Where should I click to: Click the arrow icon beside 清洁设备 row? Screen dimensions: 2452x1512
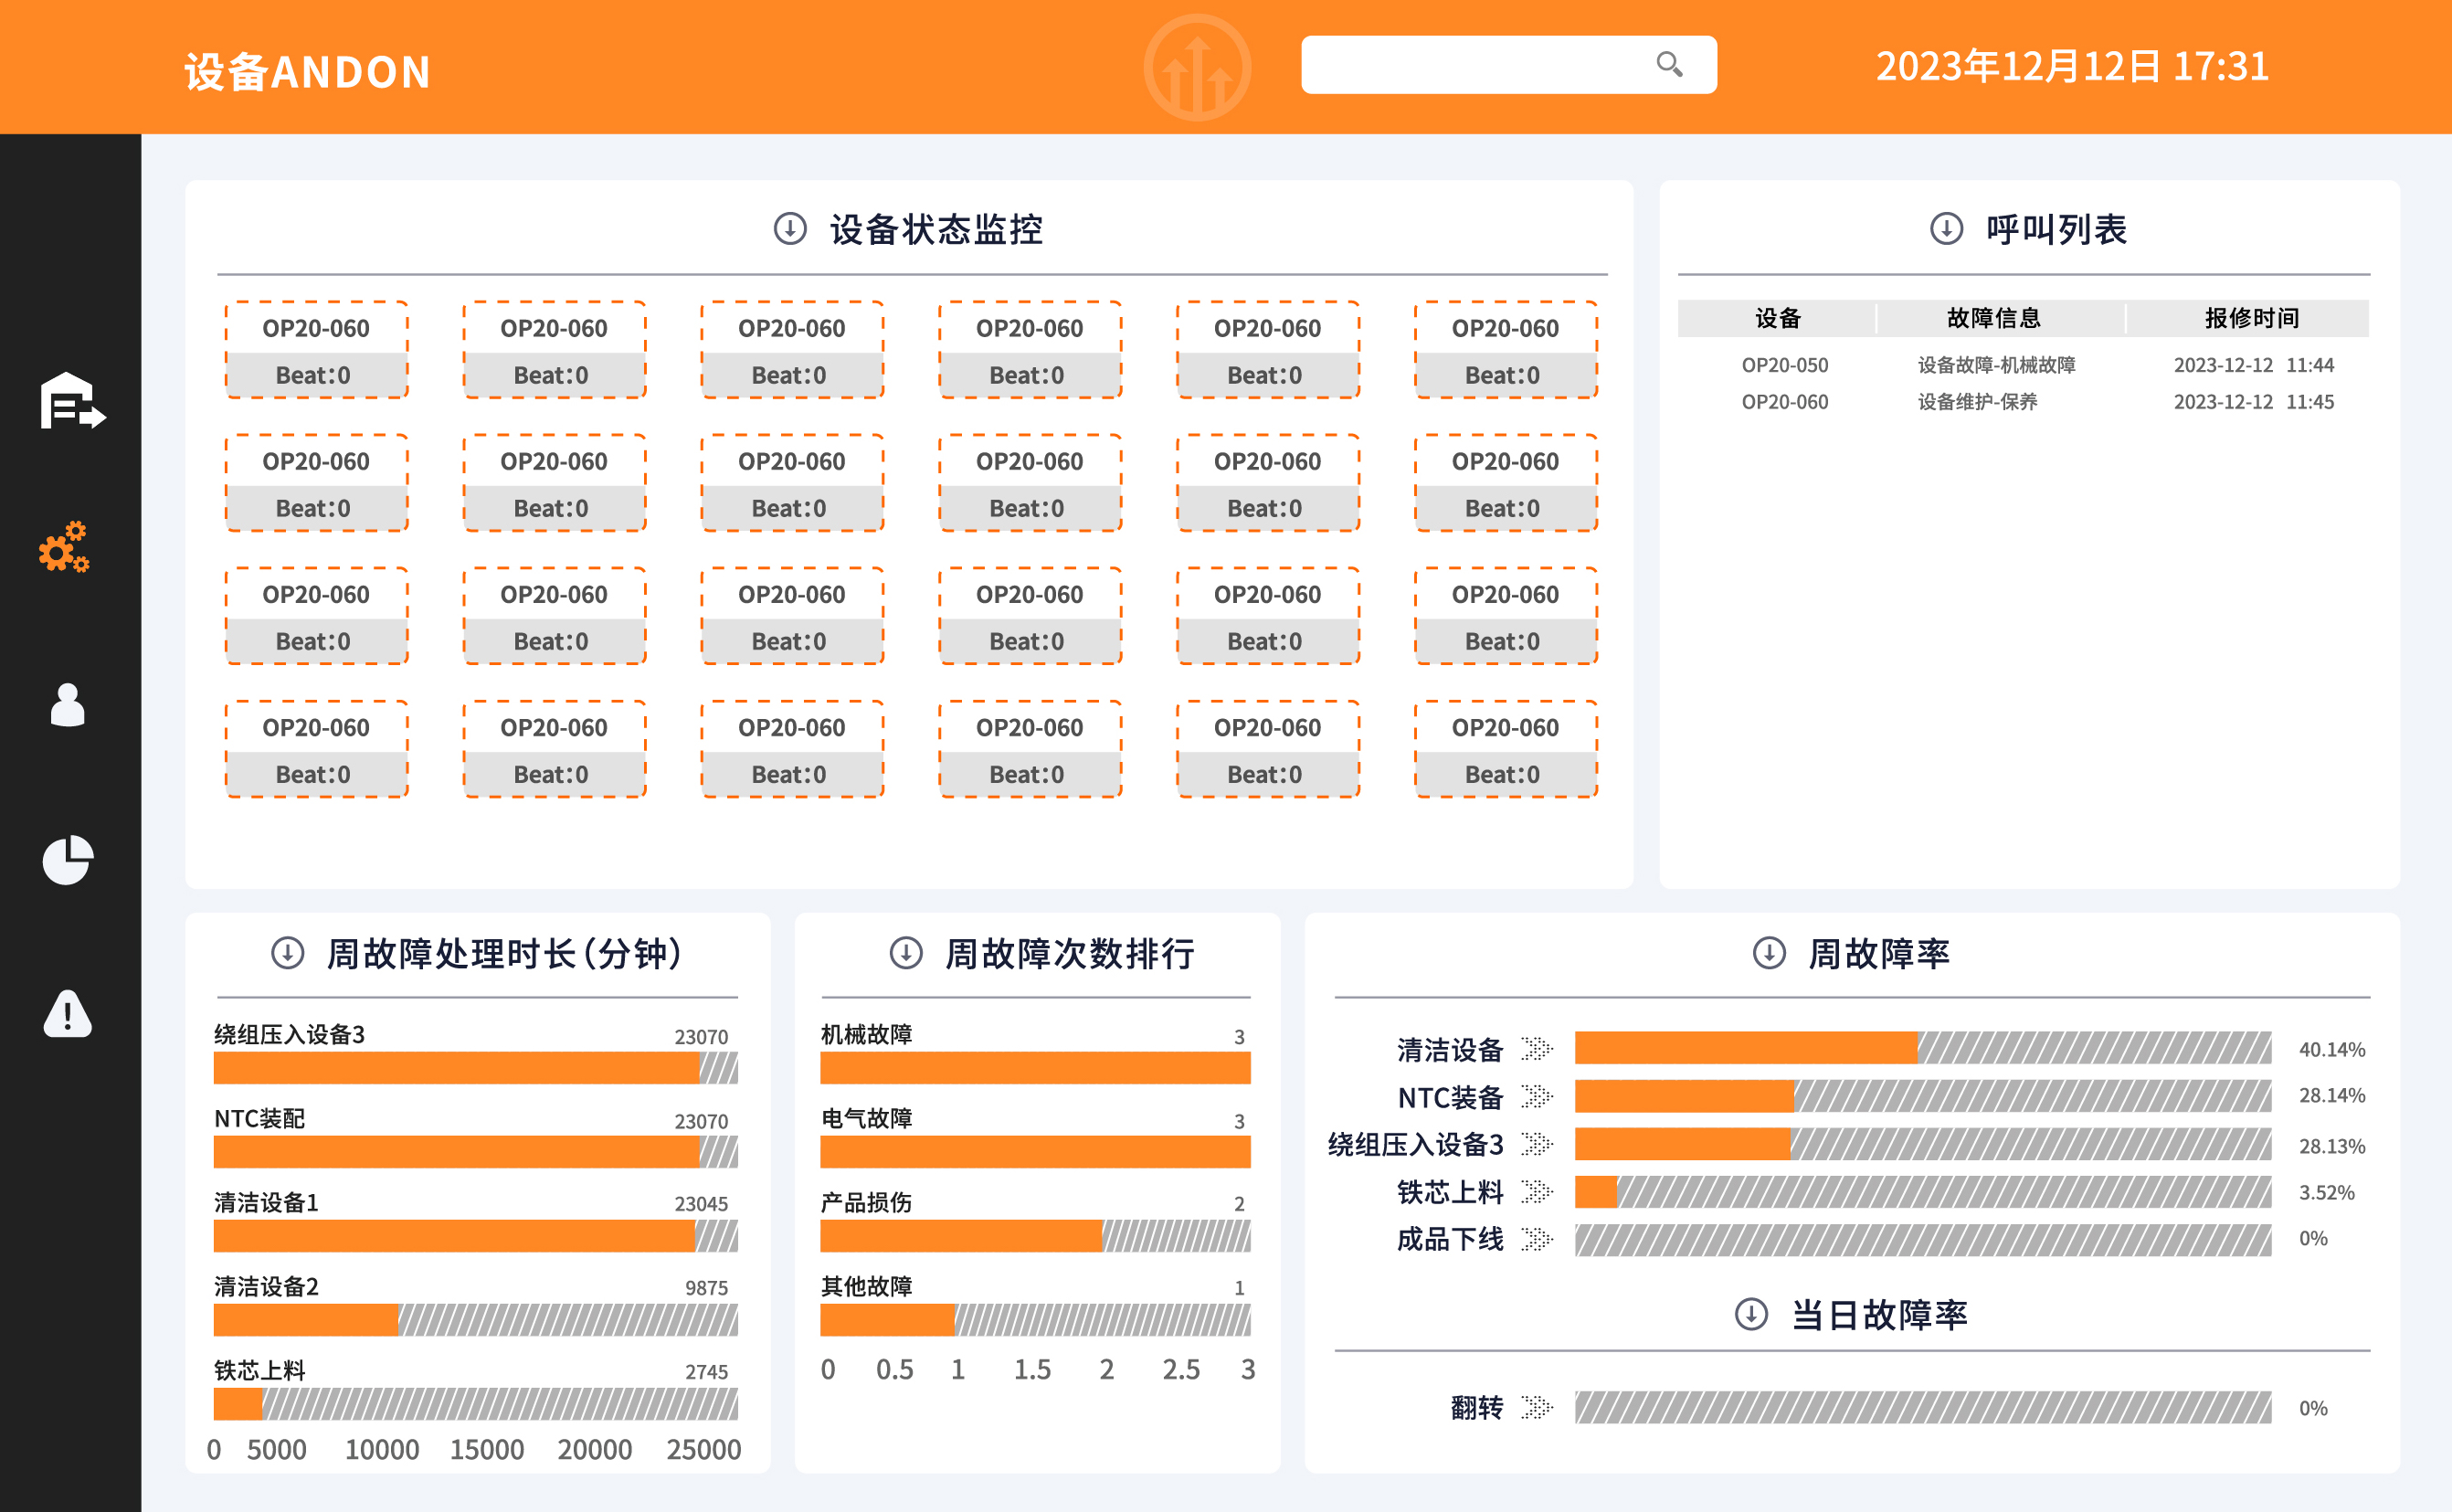[1537, 1048]
